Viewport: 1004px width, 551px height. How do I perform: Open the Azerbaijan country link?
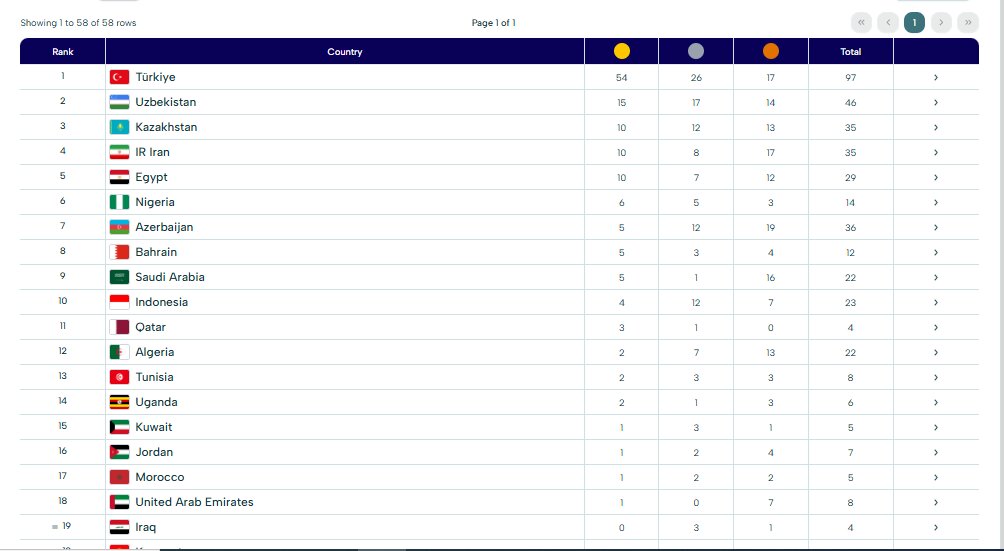click(164, 227)
